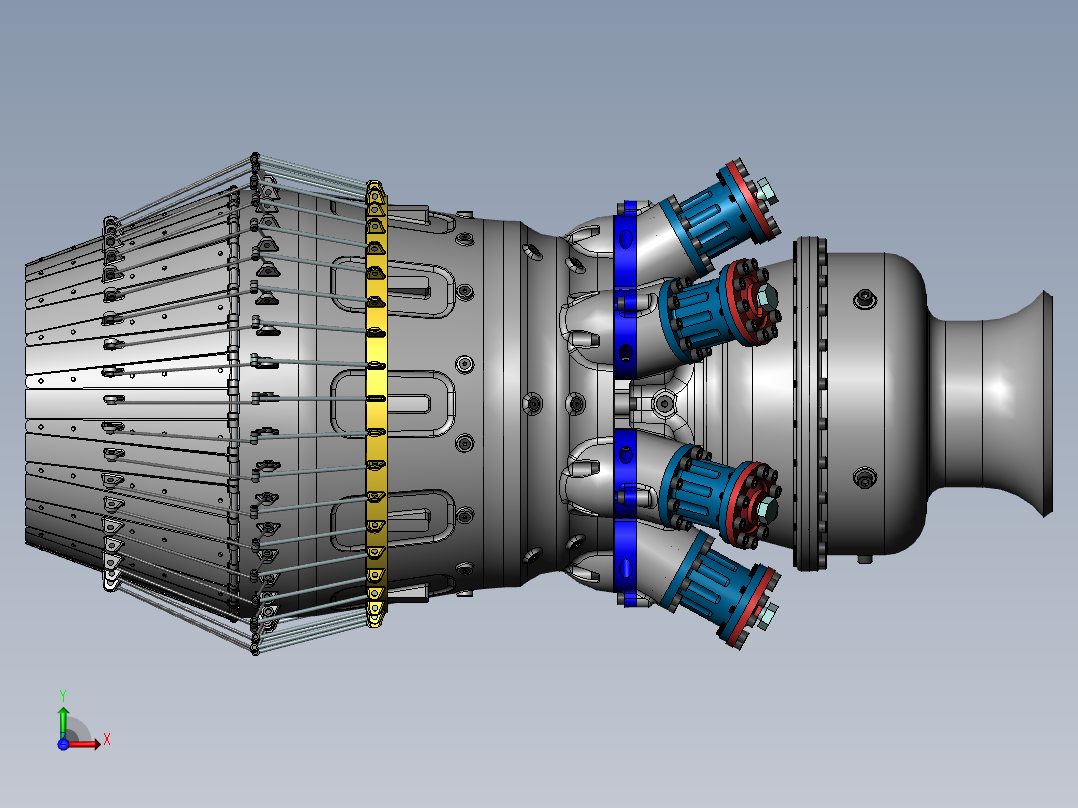Screen dimensions: 1078x808
Task: Click the blue Z axis ball on the triad
Action: point(63,744)
